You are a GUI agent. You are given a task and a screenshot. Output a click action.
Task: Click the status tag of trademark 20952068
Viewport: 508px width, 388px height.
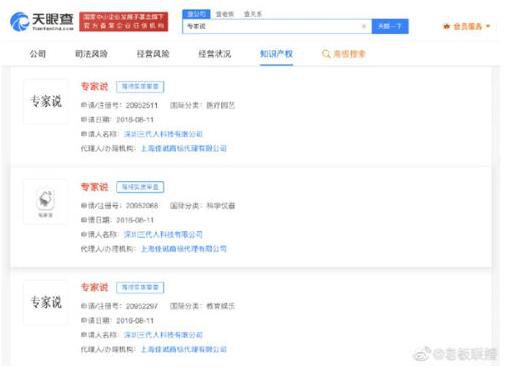pyautogui.click(x=140, y=187)
